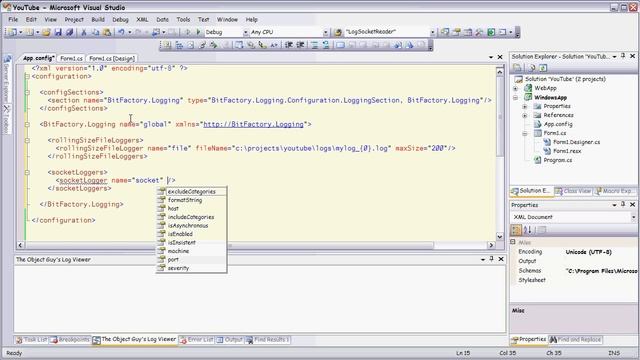The image size is (640, 360).
Task: Pick severity from the IntelliSense list
Action: point(178,268)
